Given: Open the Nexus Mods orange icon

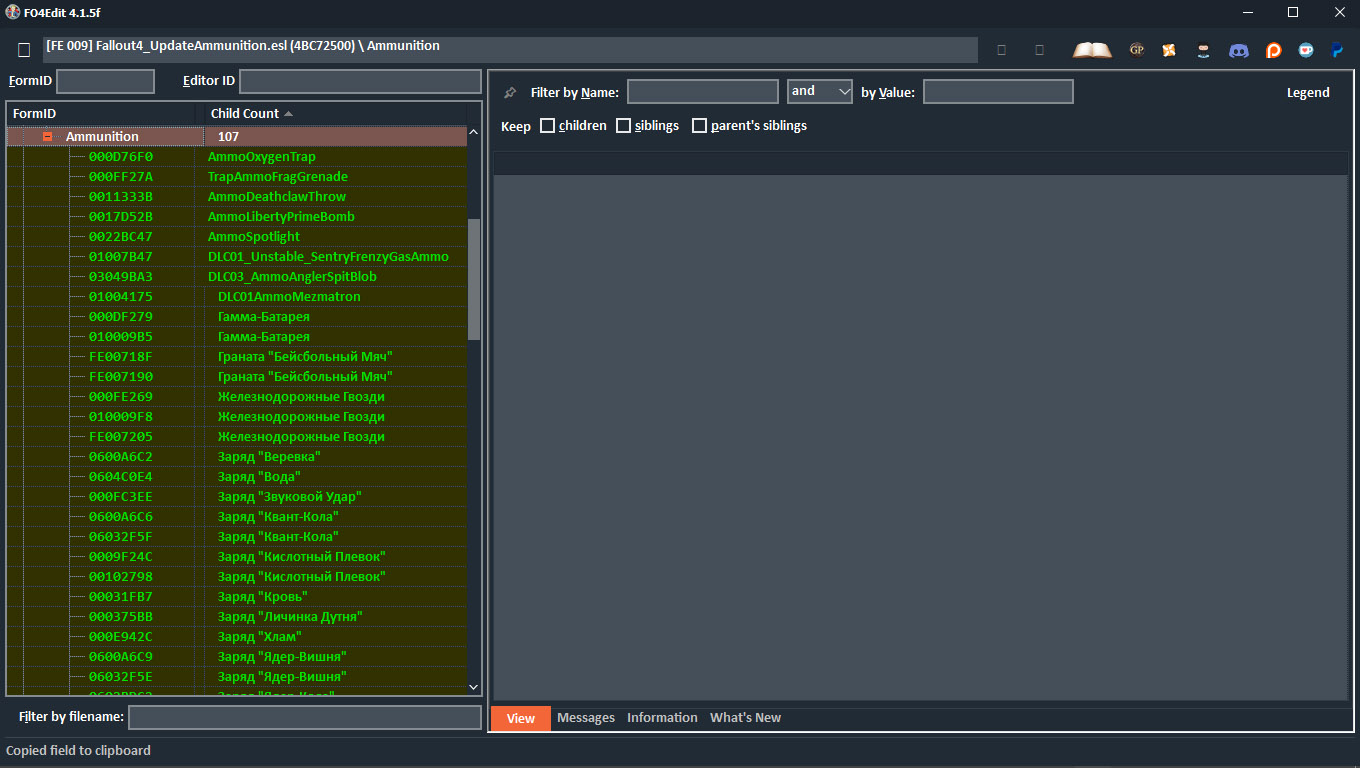Looking at the screenshot, I should [1169, 50].
